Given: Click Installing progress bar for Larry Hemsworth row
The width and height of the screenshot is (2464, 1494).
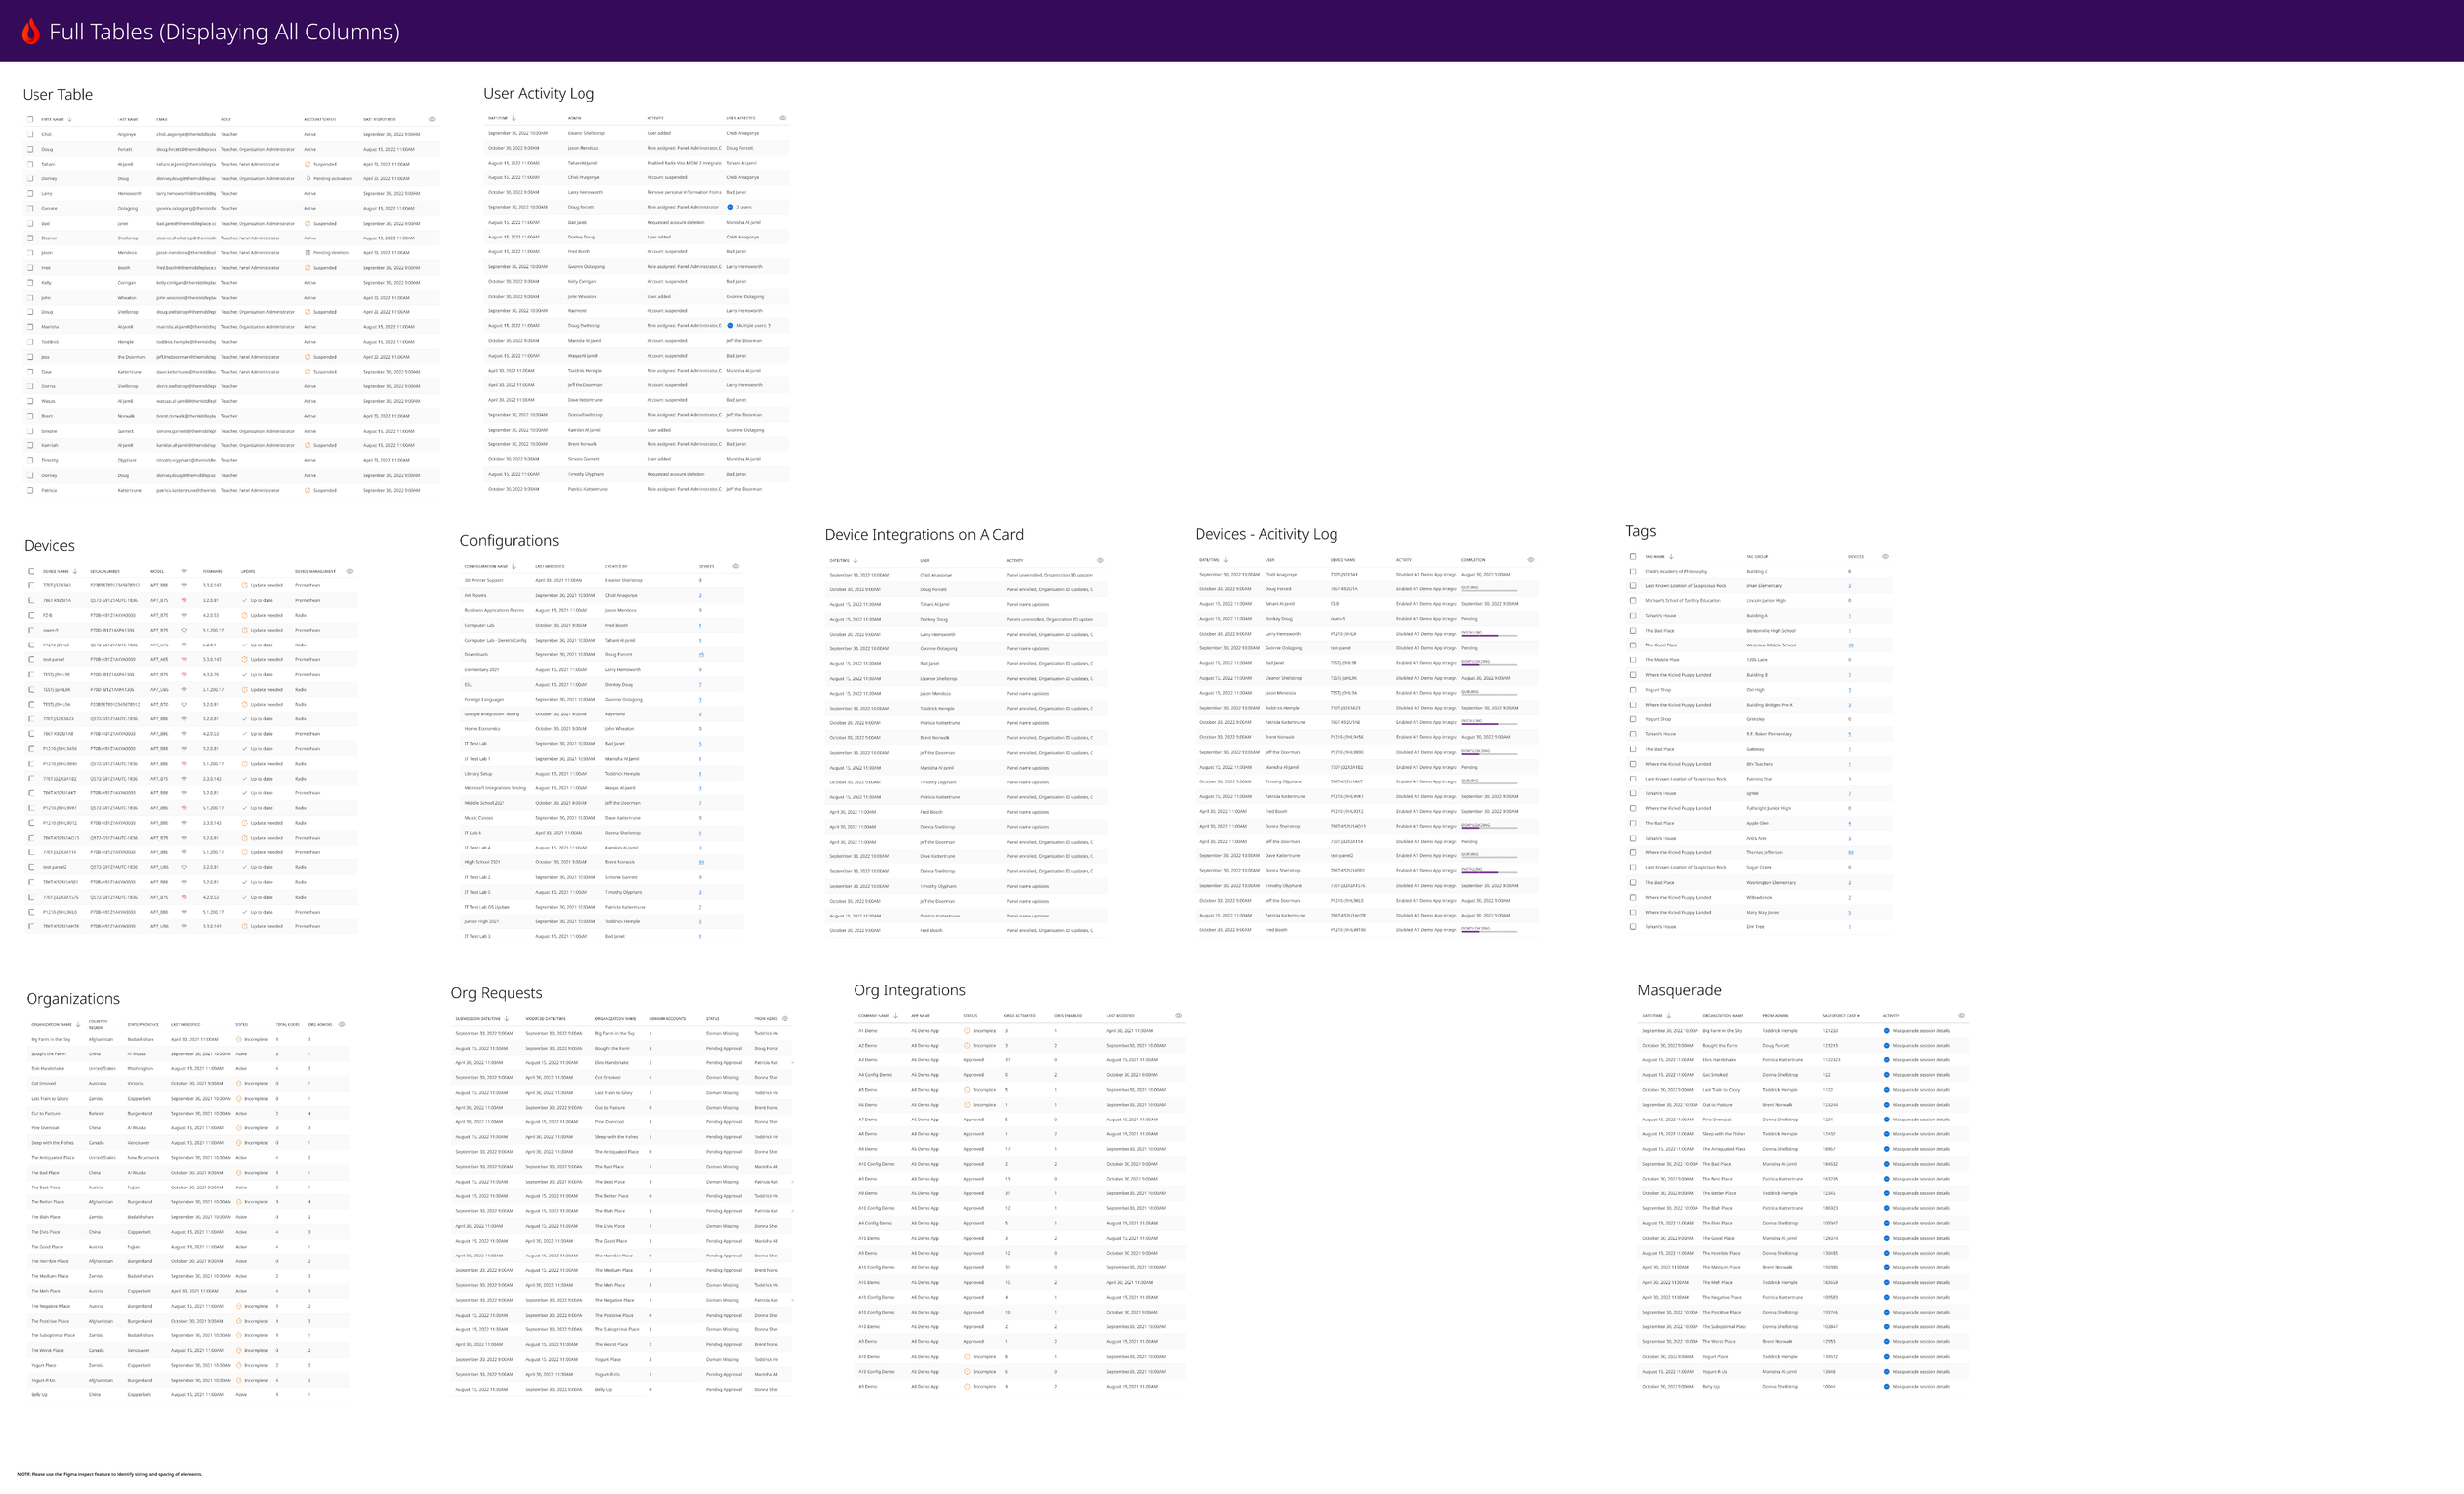Looking at the screenshot, I should [1488, 634].
